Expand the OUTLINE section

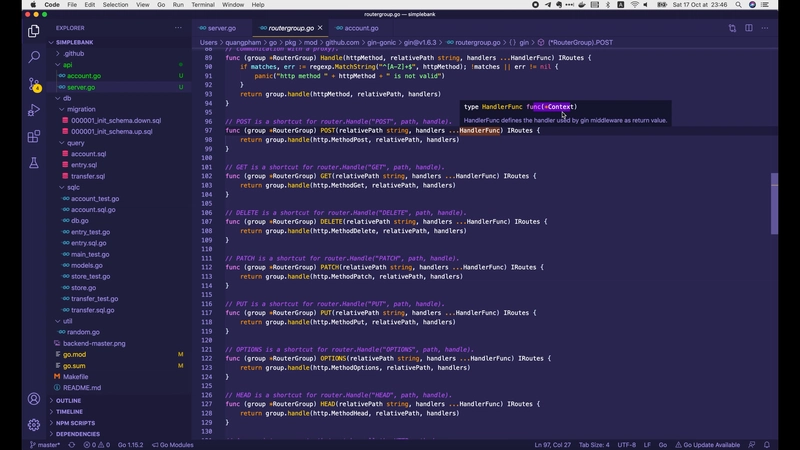pos(69,400)
